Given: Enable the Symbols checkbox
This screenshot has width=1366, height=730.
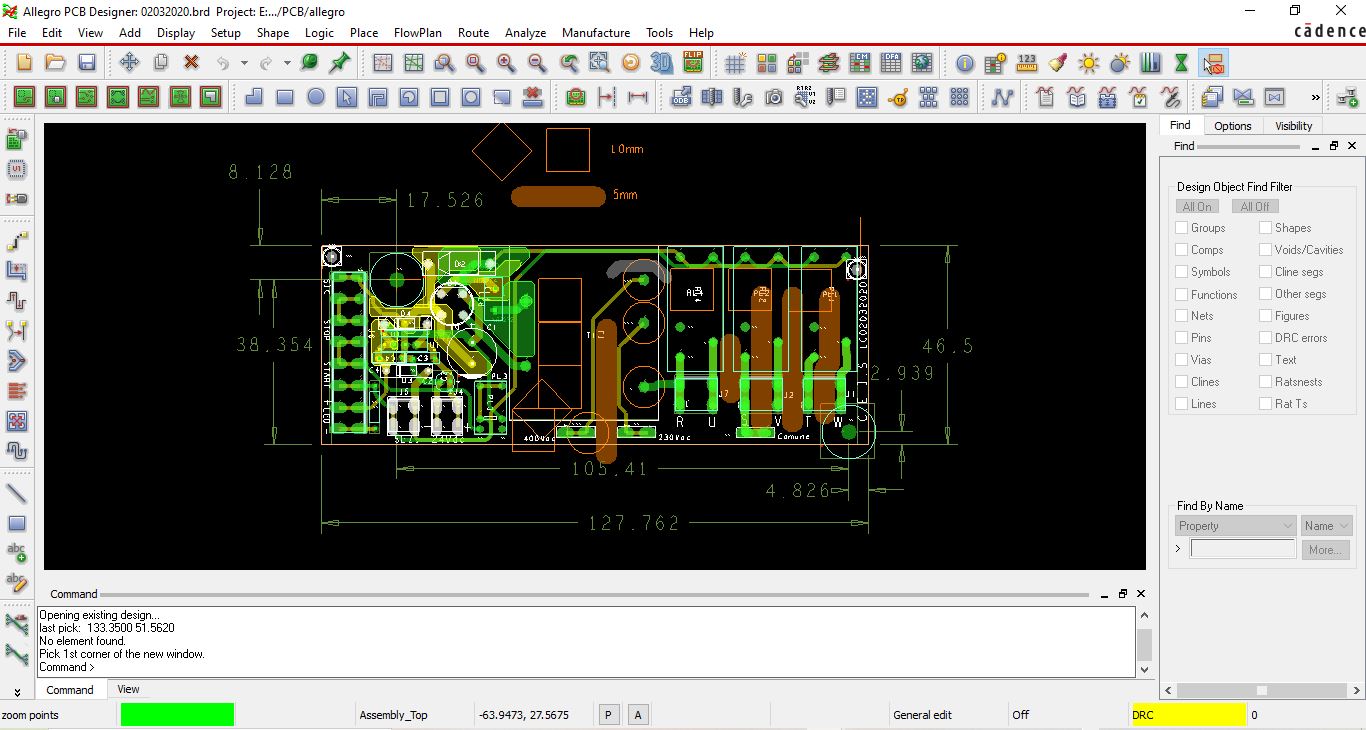Looking at the screenshot, I should click(1182, 272).
